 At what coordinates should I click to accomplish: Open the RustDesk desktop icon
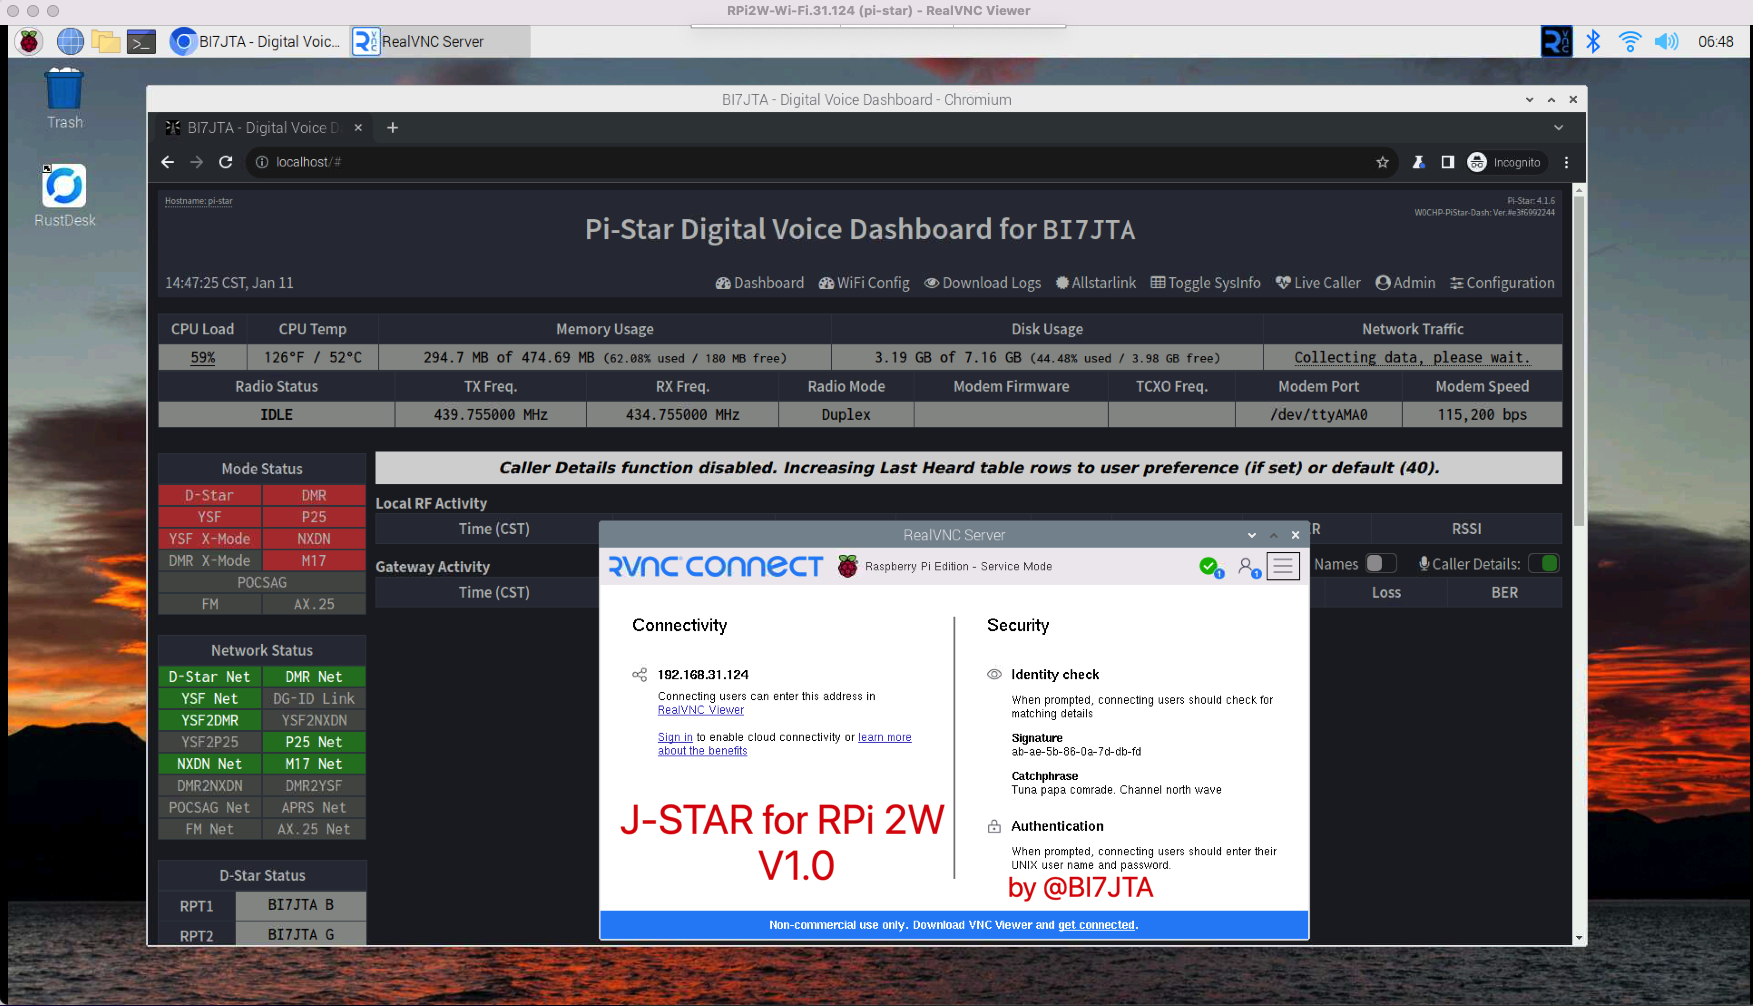coord(64,196)
